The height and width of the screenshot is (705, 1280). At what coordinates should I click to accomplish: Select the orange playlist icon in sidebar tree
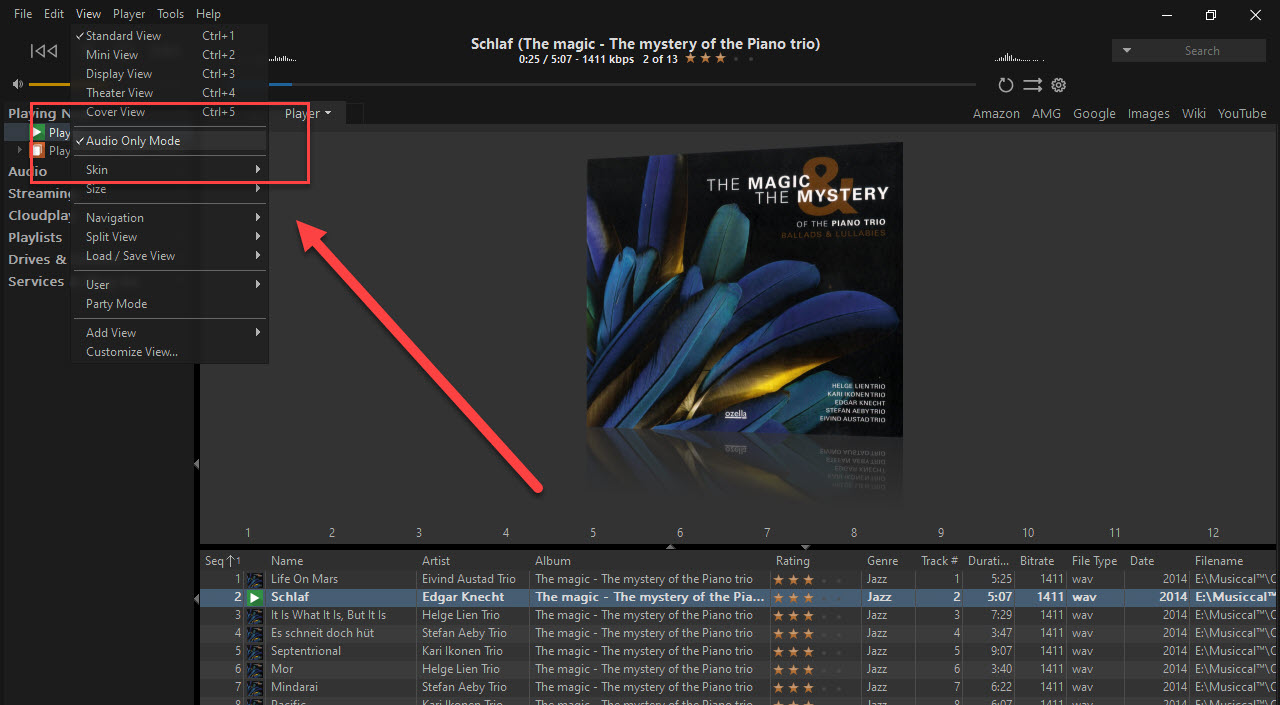(38, 151)
